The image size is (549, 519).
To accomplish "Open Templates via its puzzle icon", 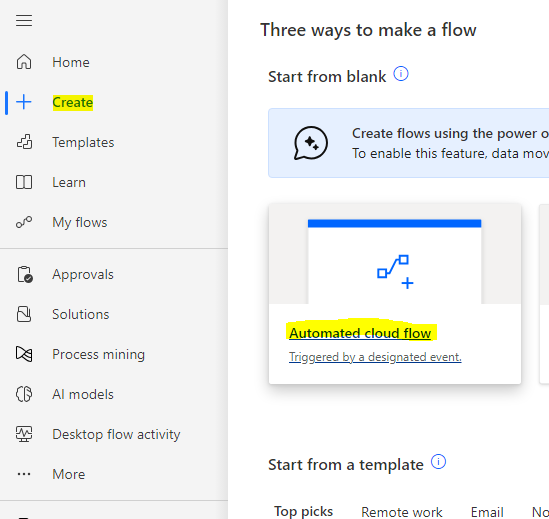I will 24,142.
